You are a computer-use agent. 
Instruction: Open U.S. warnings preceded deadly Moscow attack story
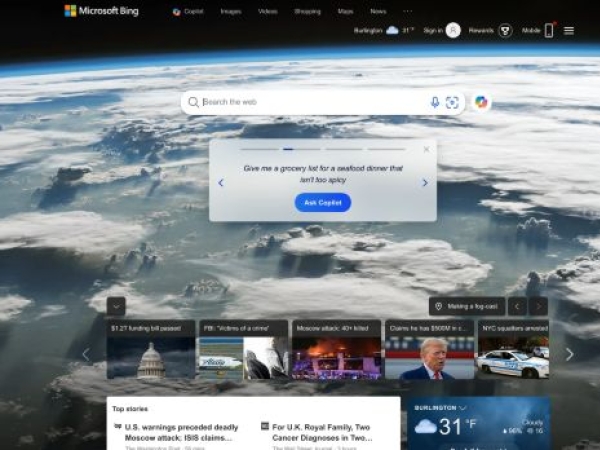[x=181, y=432]
